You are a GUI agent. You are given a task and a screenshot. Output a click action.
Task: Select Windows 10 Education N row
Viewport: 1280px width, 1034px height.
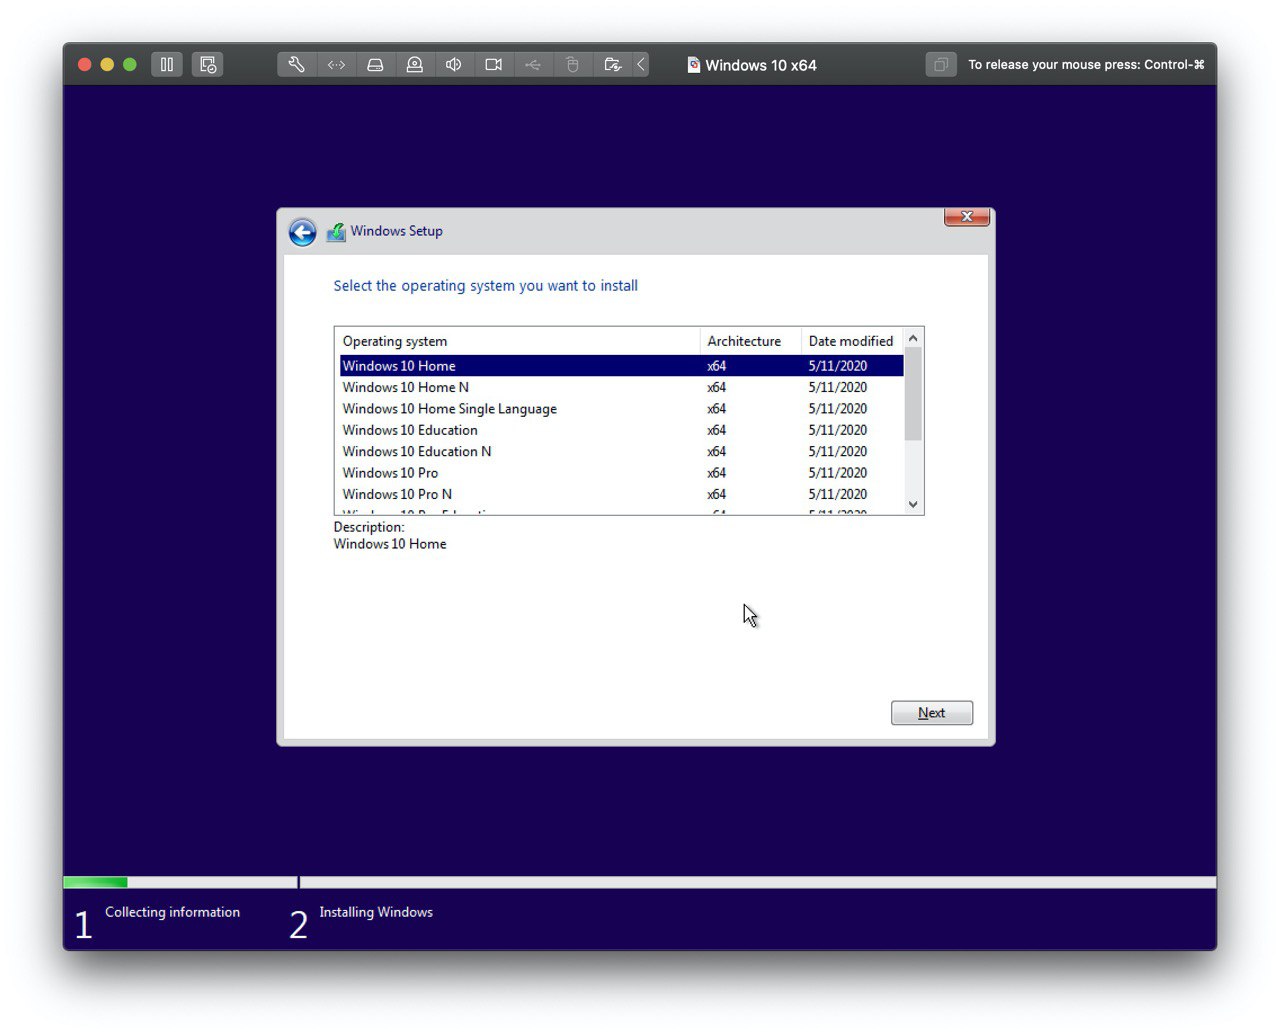click(x=621, y=452)
